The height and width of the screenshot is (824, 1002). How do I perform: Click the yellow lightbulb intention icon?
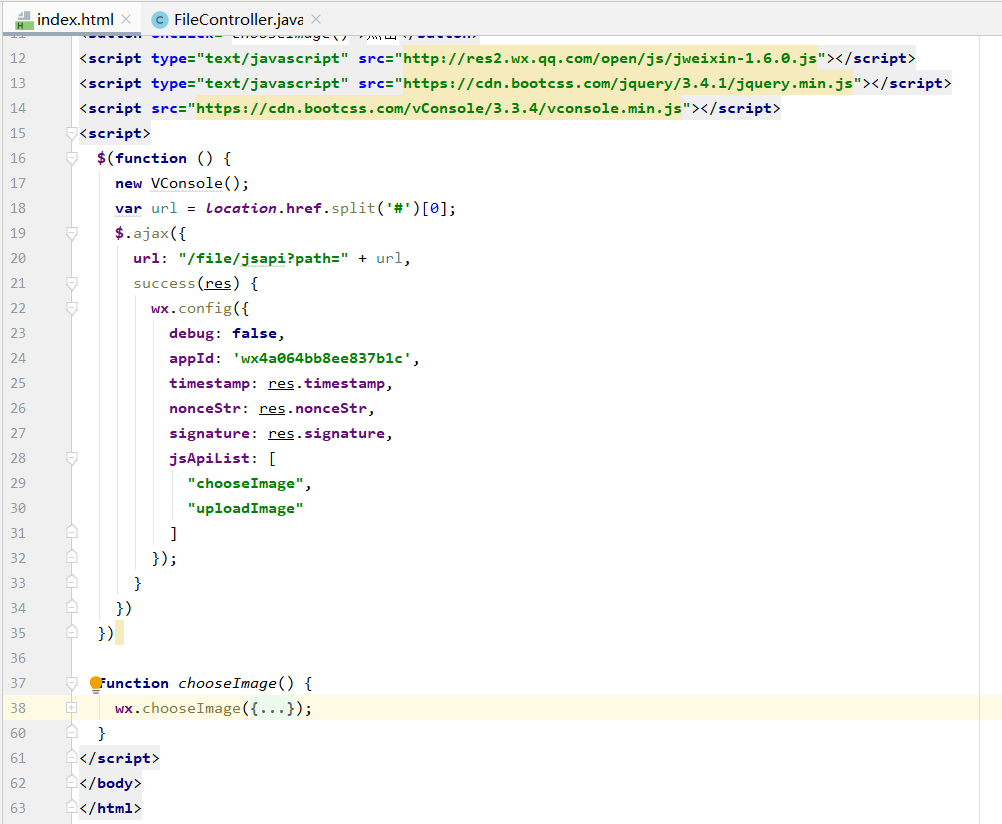coord(96,684)
